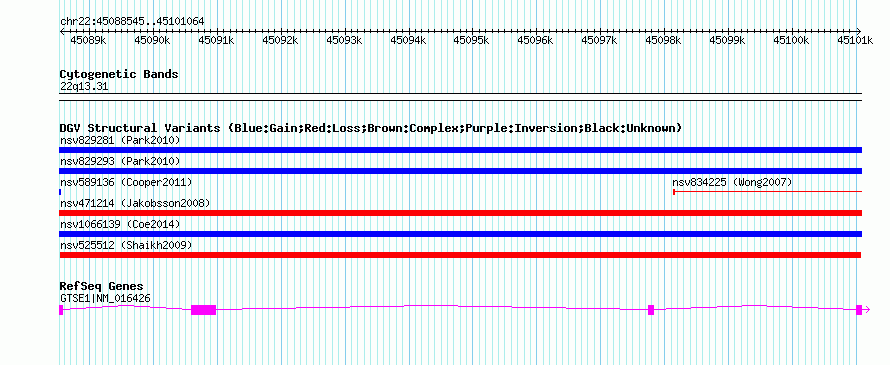Click the nsv589136 (Cooper2011) label
This screenshot has height=365, width=890.
click(x=126, y=182)
